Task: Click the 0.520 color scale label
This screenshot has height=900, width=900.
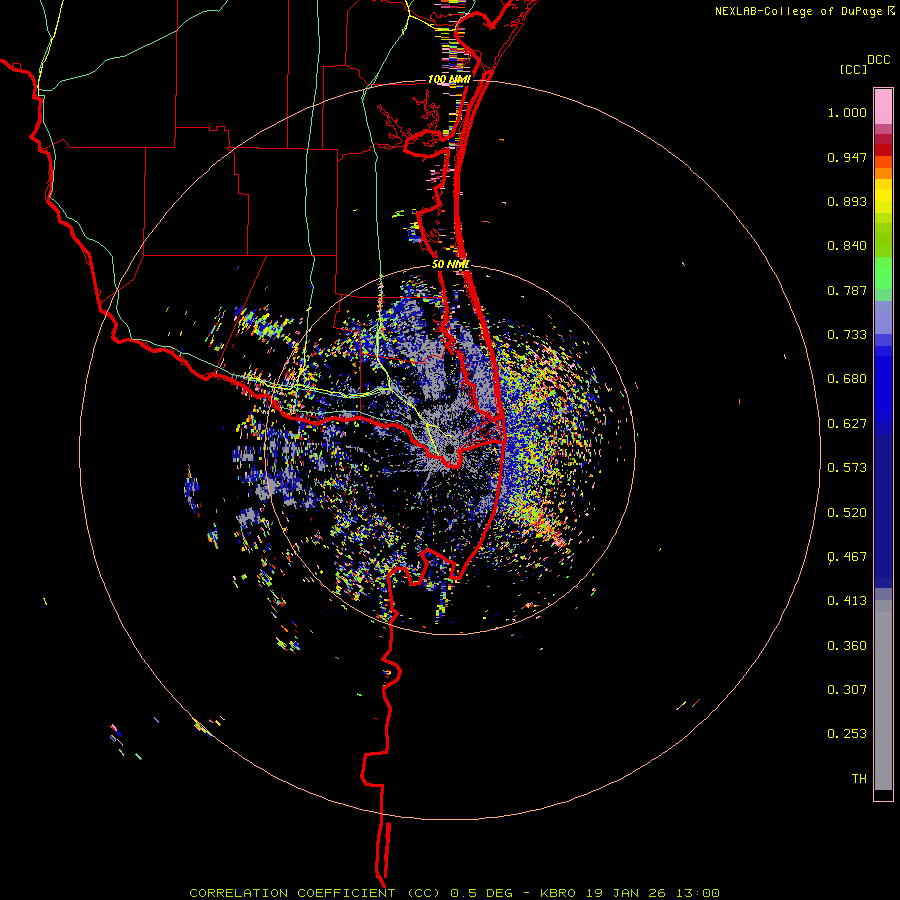Action: click(x=847, y=513)
